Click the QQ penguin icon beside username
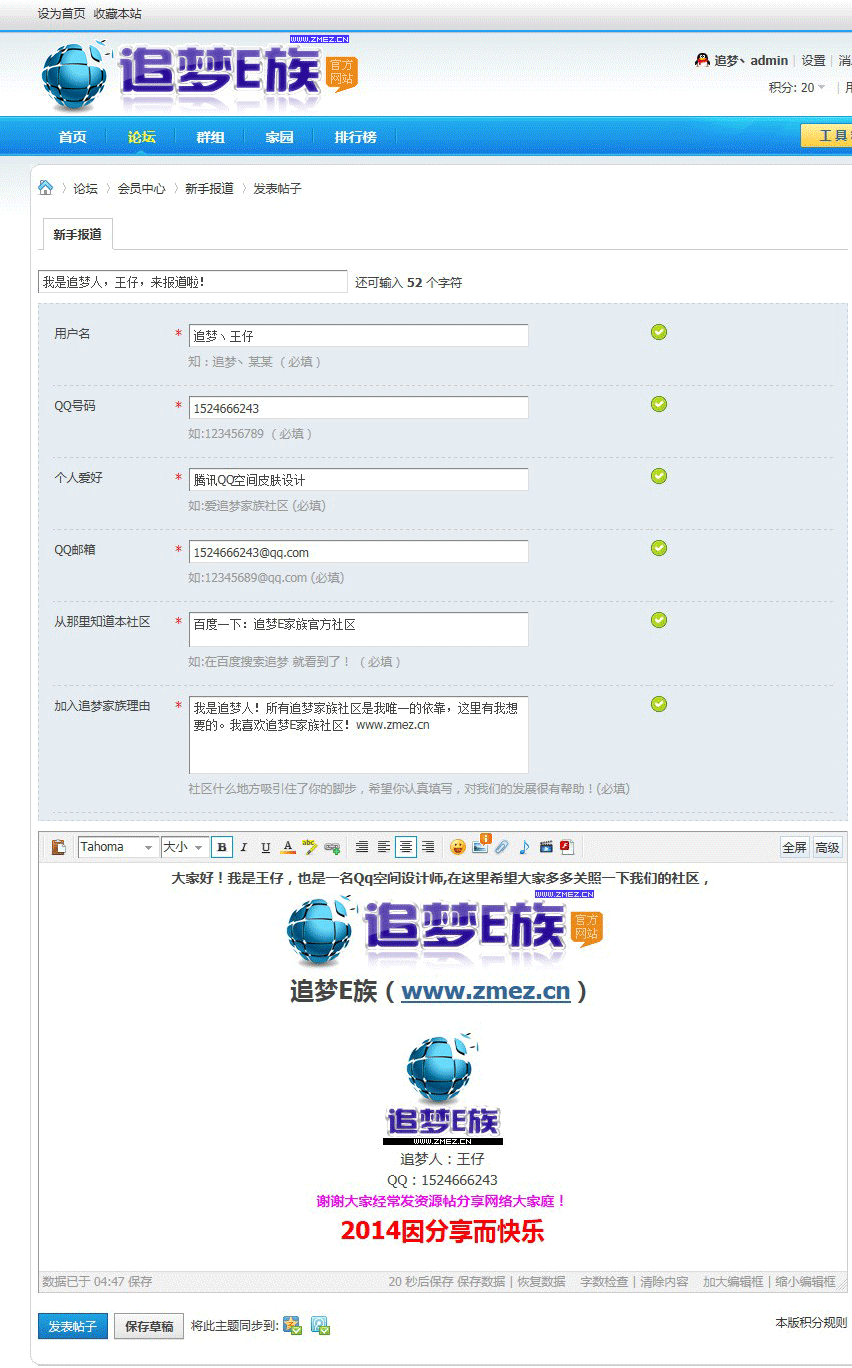The height and width of the screenshot is (1368, 852). (x=702, y=60)
